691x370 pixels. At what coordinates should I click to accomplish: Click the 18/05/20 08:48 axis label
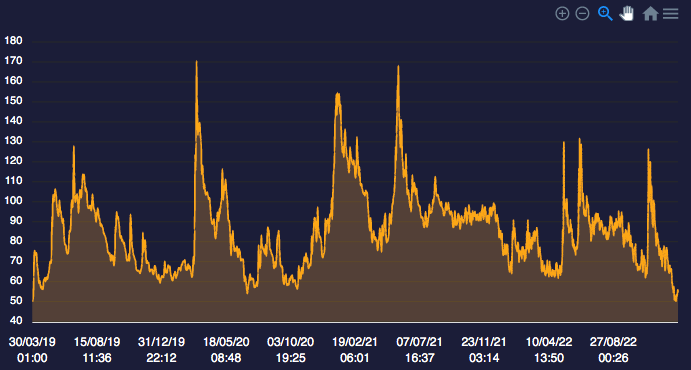(226, 350)
